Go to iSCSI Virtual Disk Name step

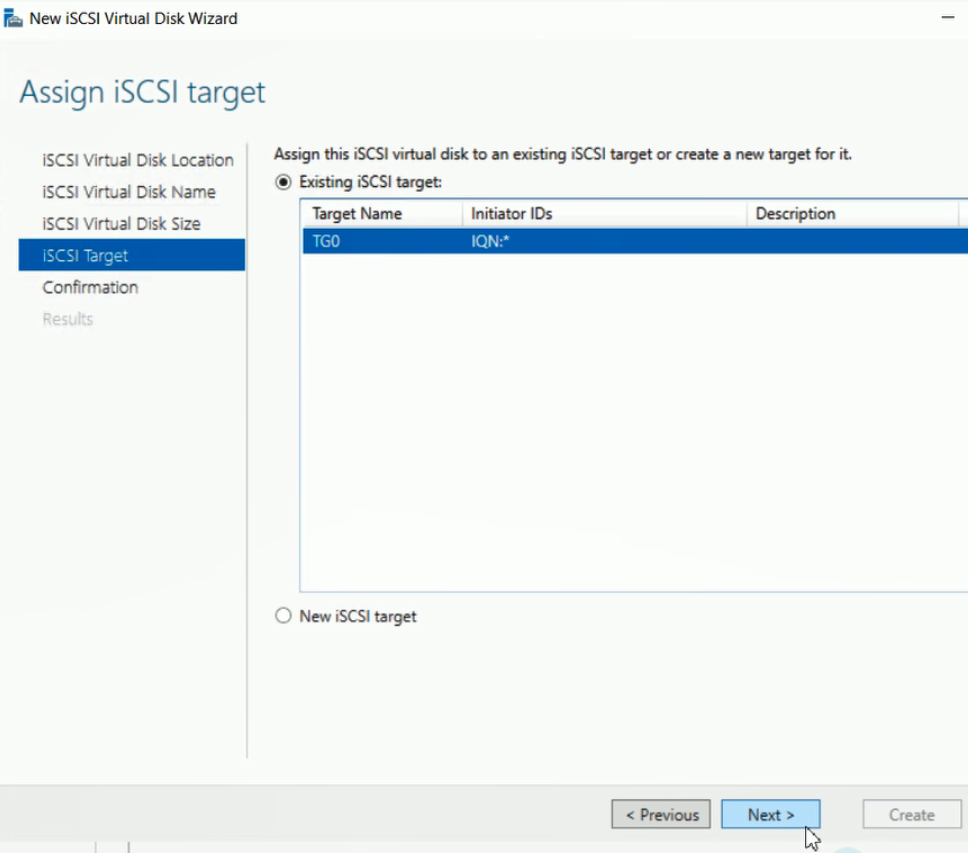(129, 192)
